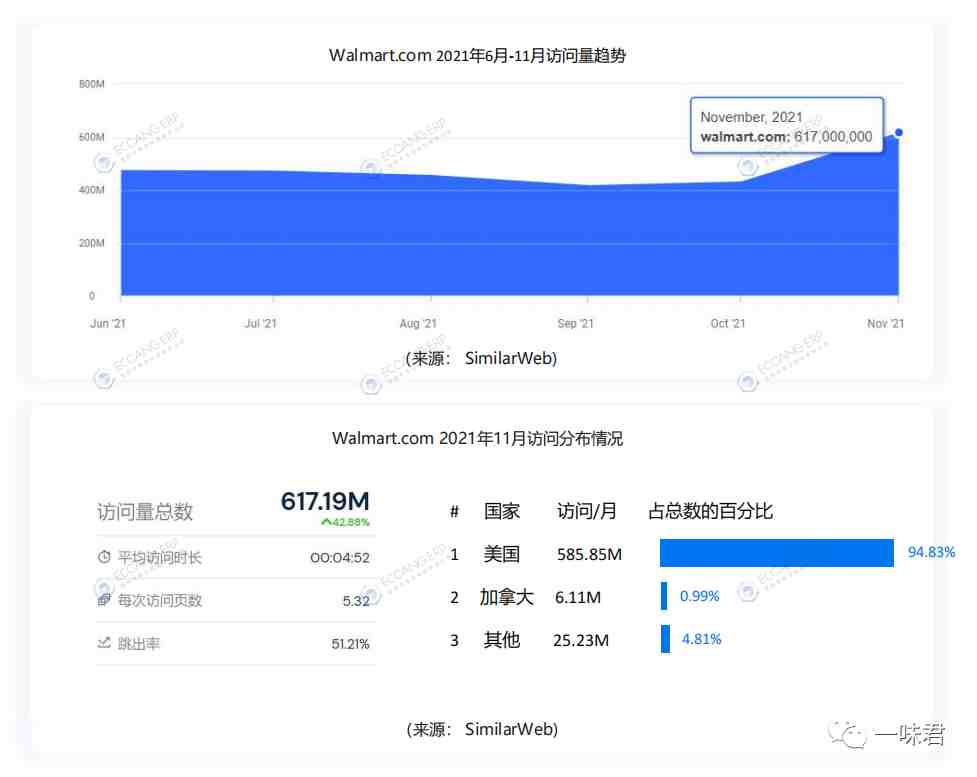This screenshot has height=777, width=977.
Task: Click the percentage 4.81%
Action: coord(701,639)
